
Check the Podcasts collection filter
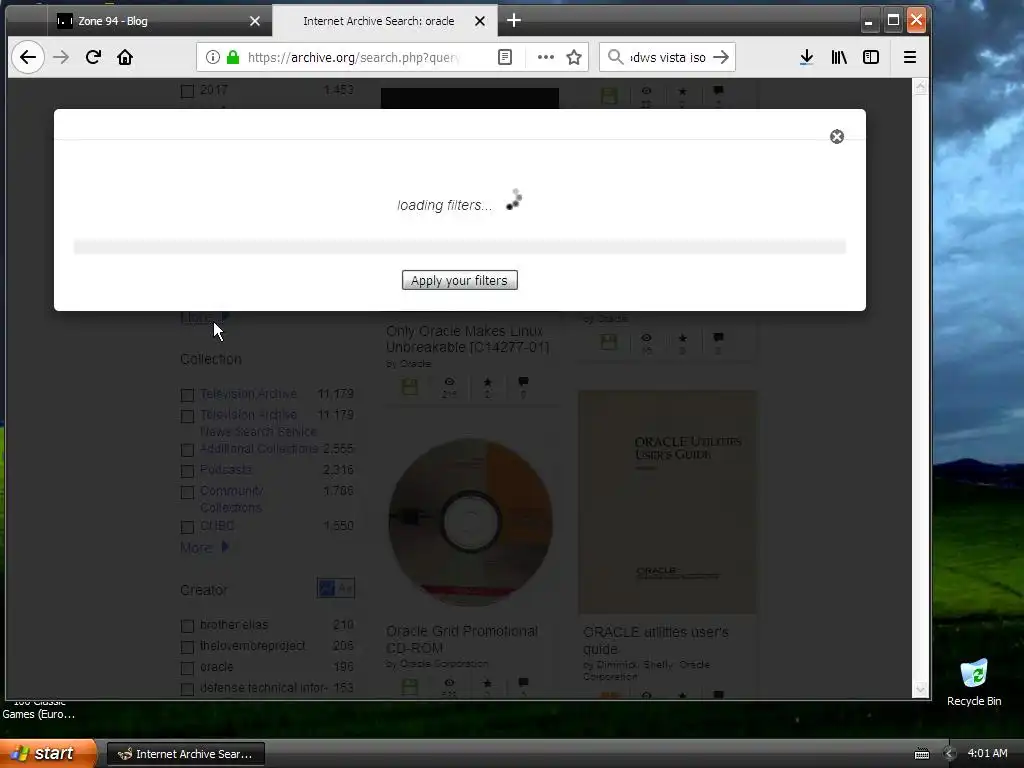pos(187,471)
